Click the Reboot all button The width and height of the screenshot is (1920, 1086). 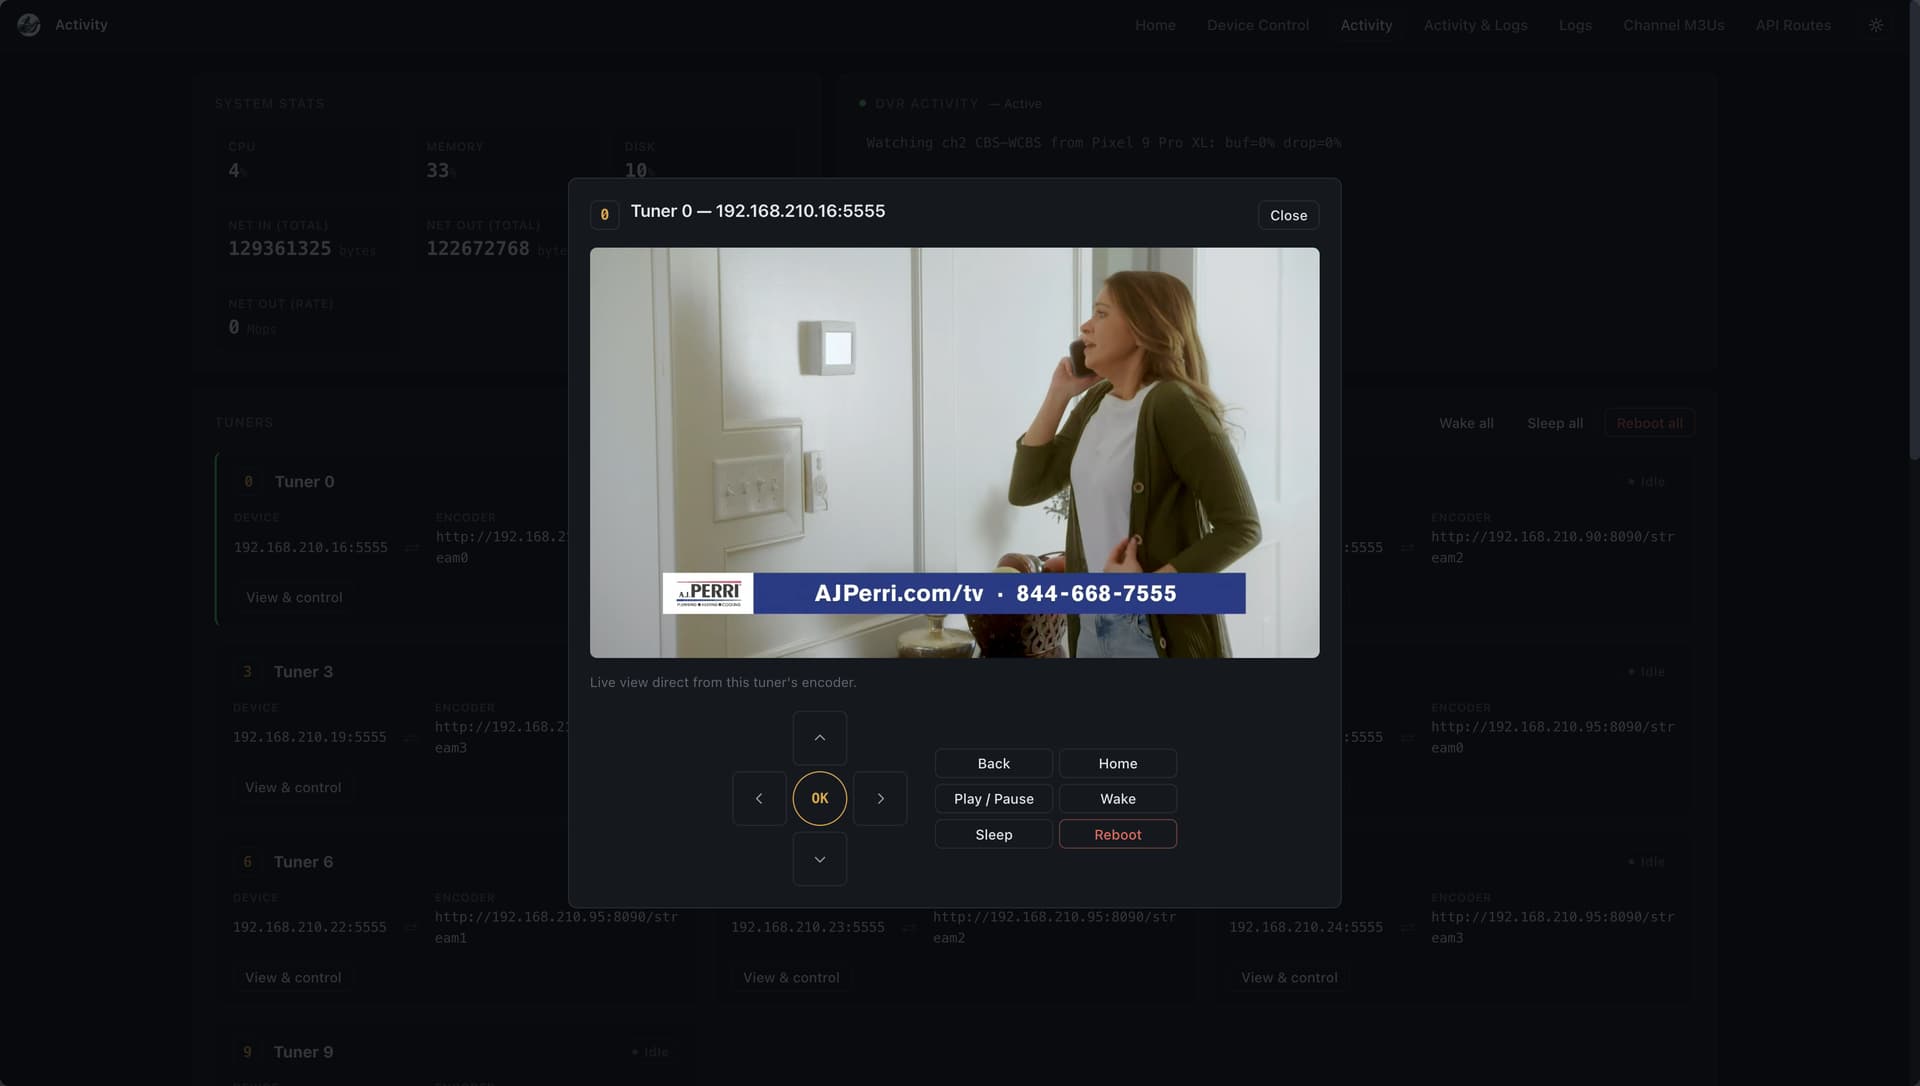pos(1649,423)
